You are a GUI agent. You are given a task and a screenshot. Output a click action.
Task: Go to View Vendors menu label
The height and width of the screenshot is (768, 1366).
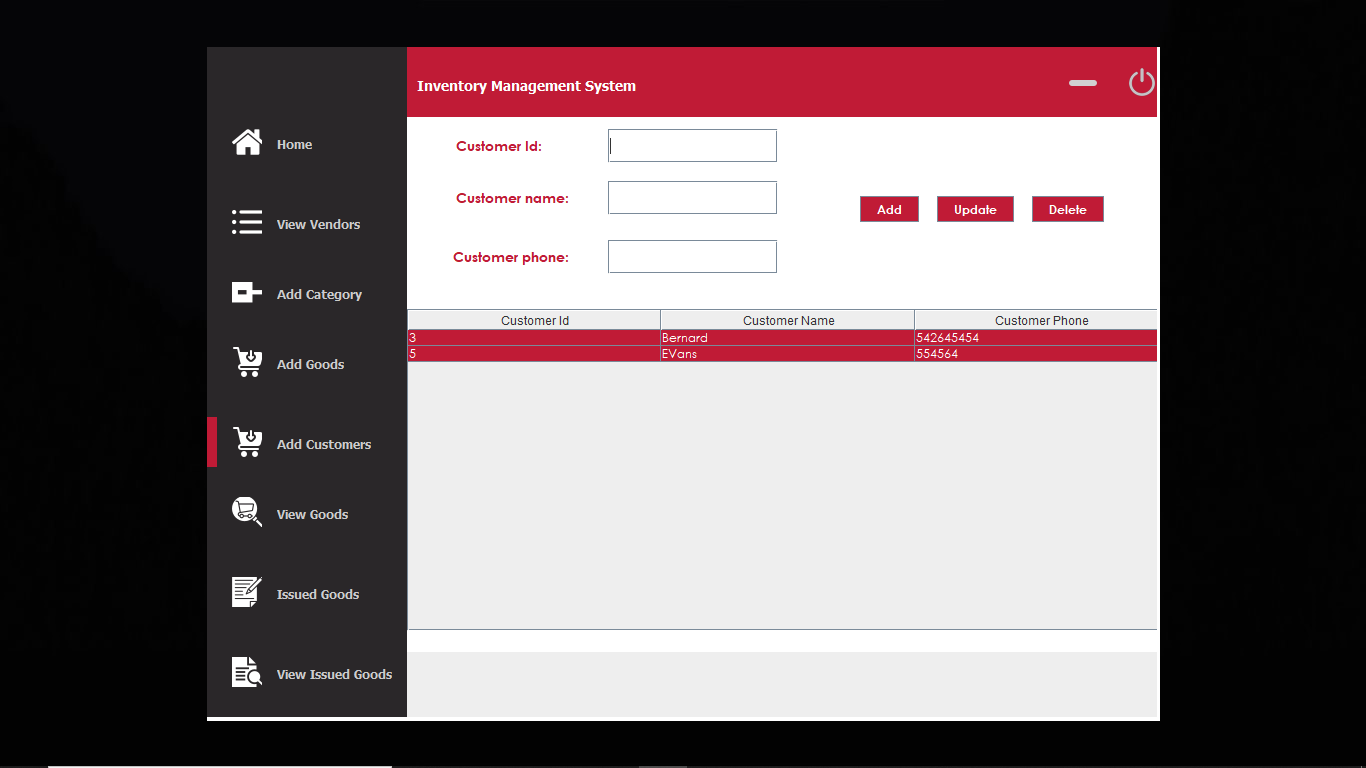point(318,225)
